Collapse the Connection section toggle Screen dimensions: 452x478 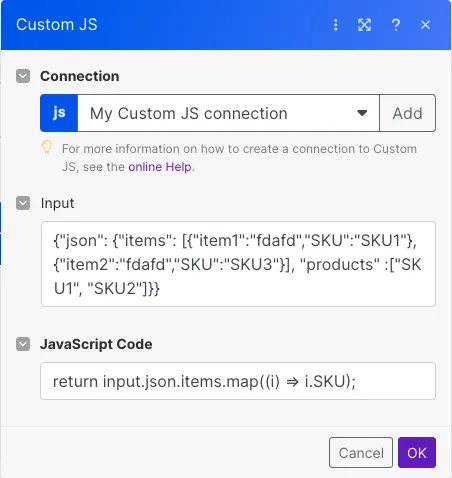[x=23, y=76]
